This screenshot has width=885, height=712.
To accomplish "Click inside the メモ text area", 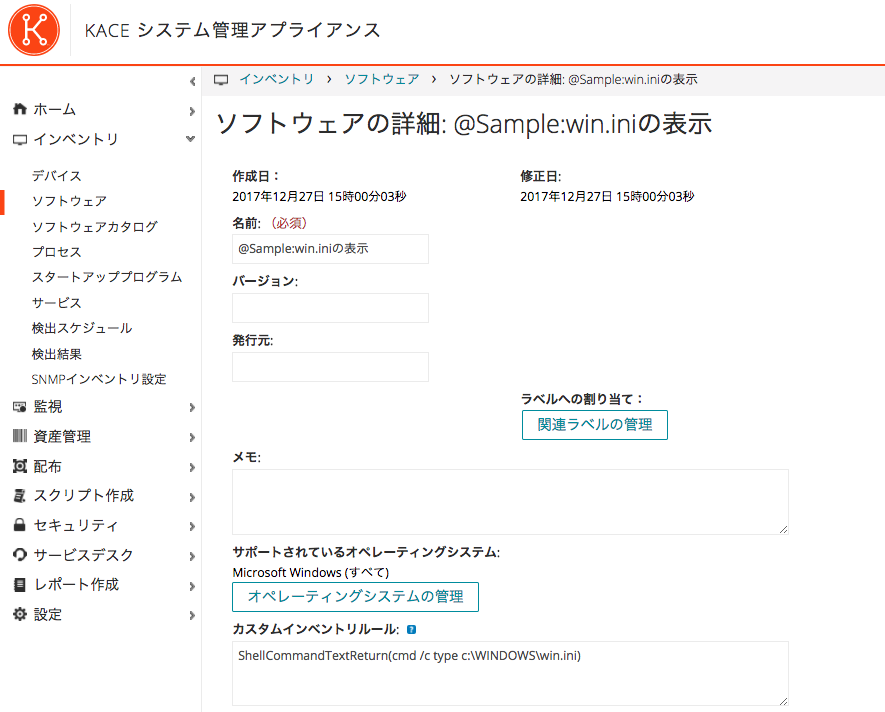I will 510,502.
